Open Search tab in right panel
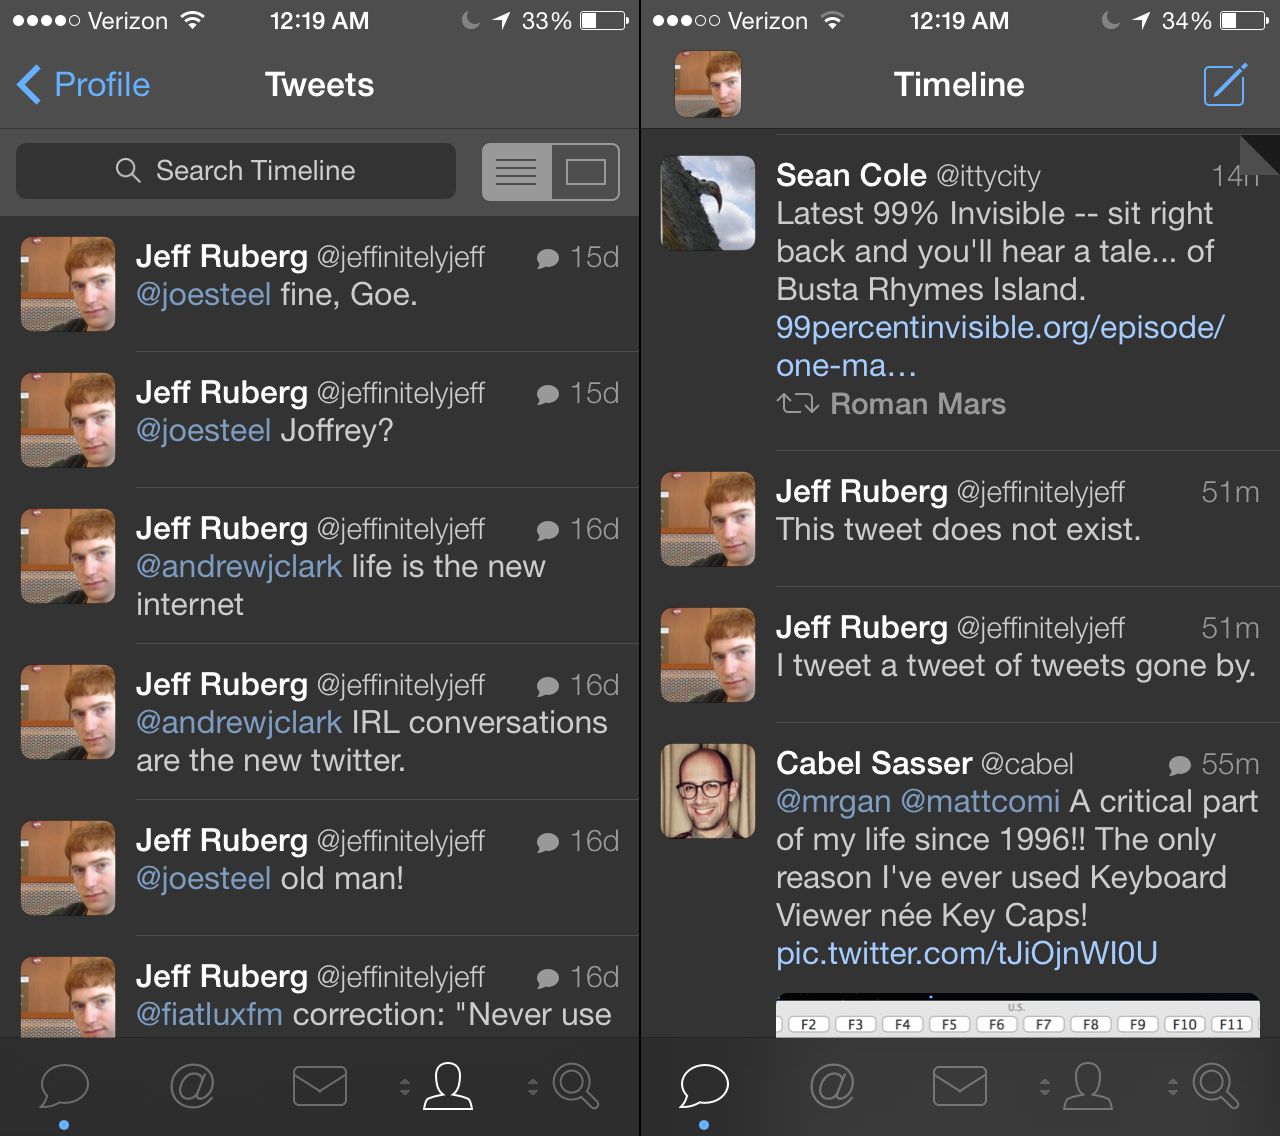 1216,1086
